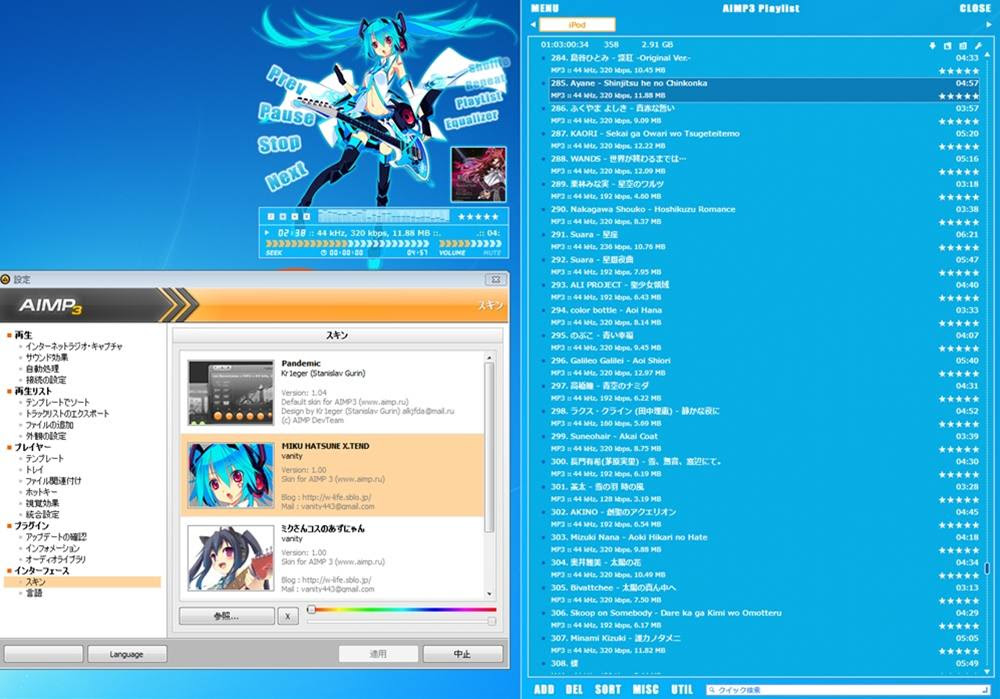This screenshot has height=699, width=1000.
Task: Toggle the Playlist window from the player
Action: [x=479, y=100]
